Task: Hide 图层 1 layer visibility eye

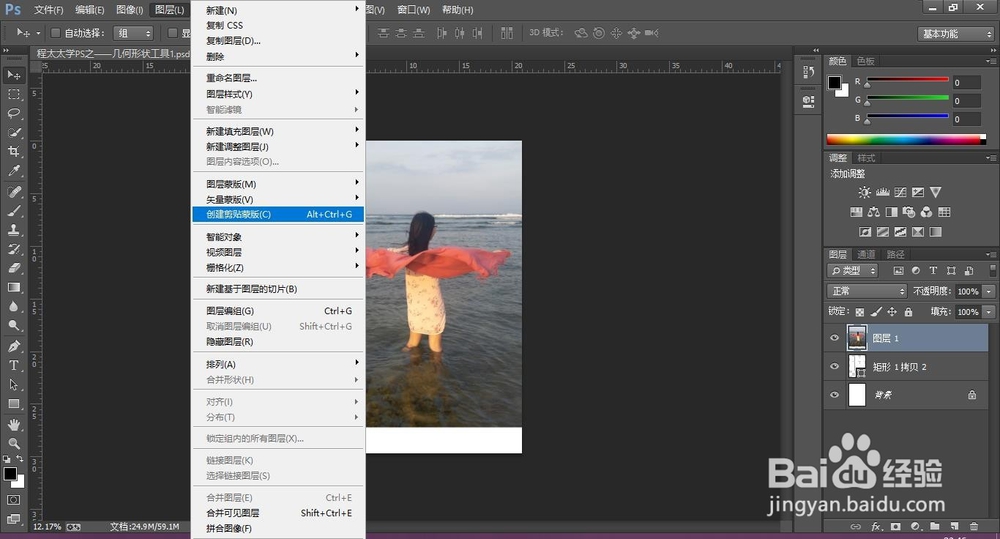Action: pyautogui.click(x=834, y=338)
